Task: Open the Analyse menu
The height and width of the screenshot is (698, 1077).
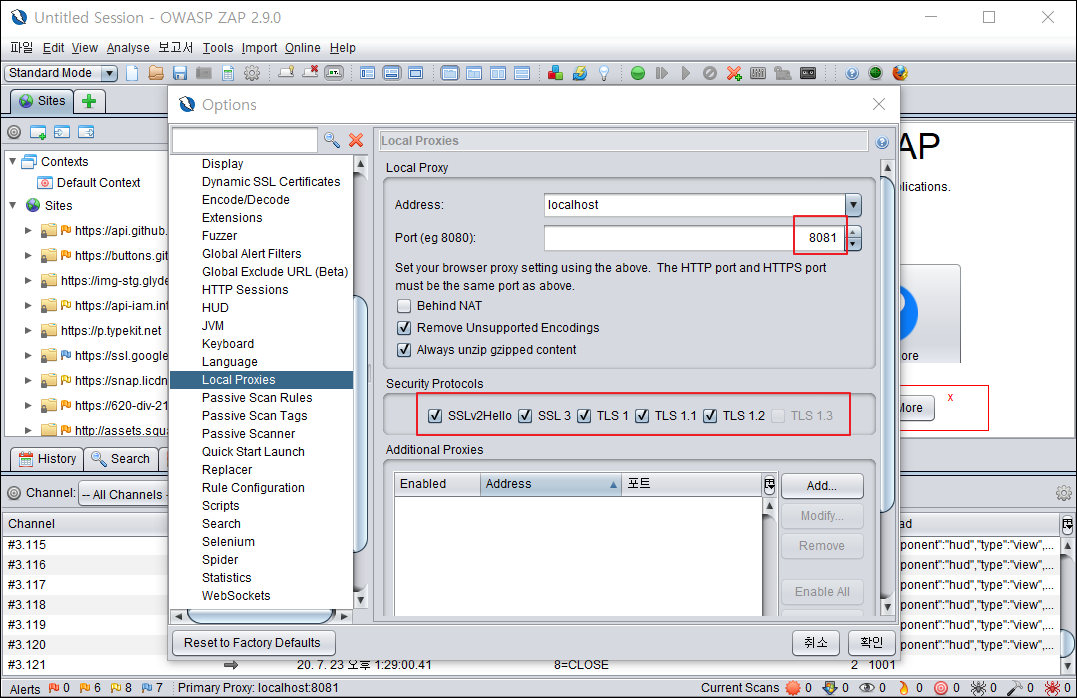Action: (x=128, y=47)
